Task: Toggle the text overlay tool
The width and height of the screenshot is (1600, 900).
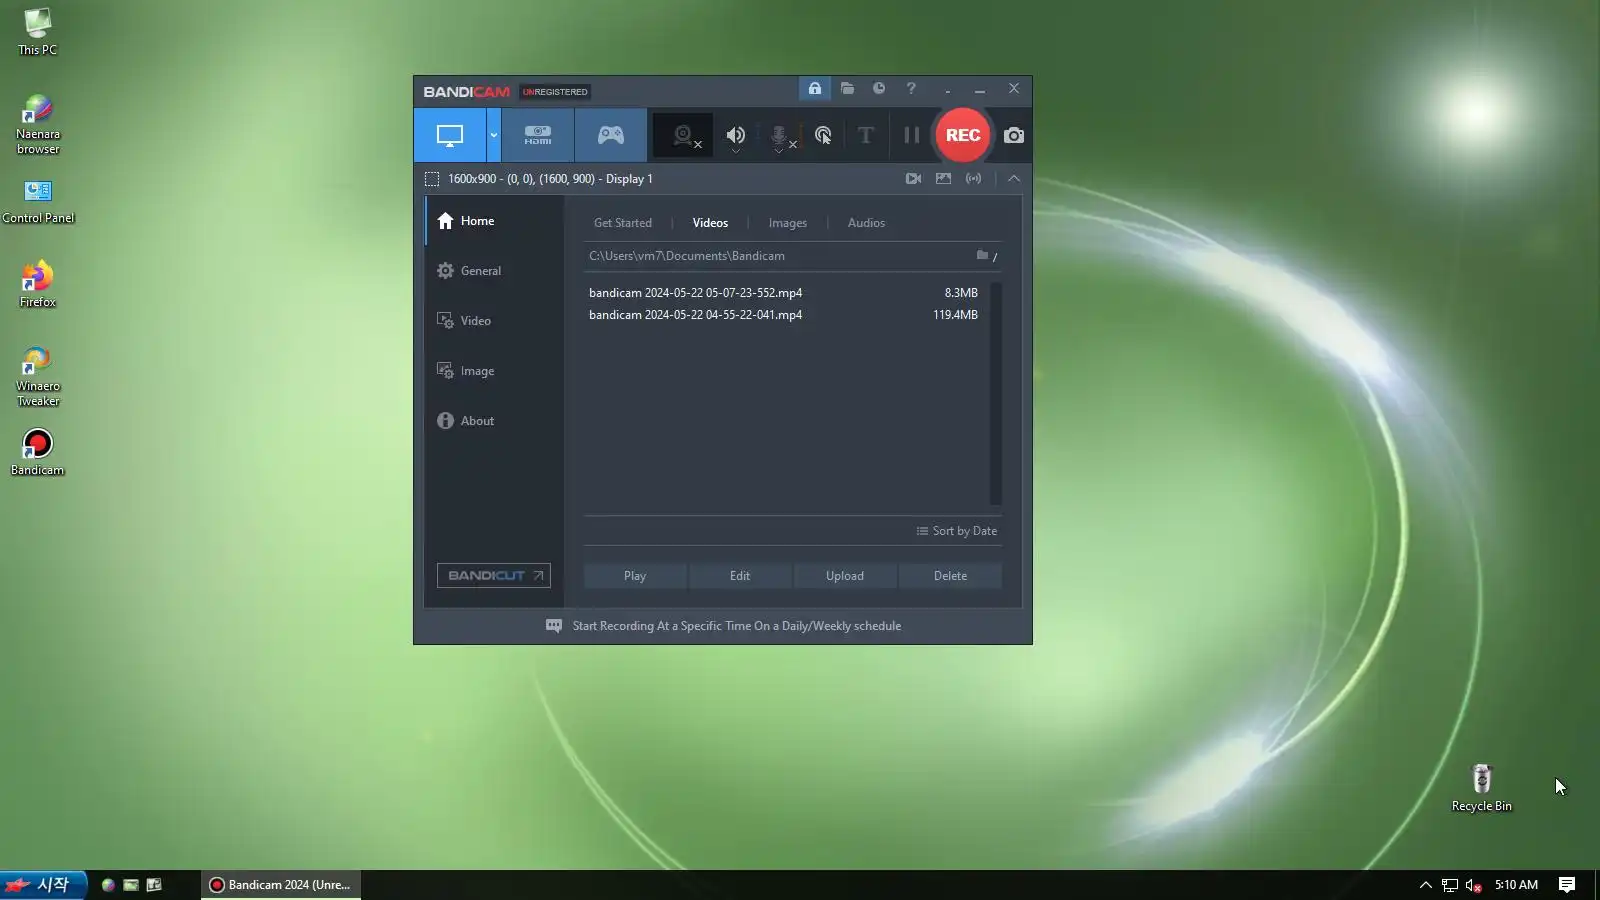Action: (x=866, y=135)
